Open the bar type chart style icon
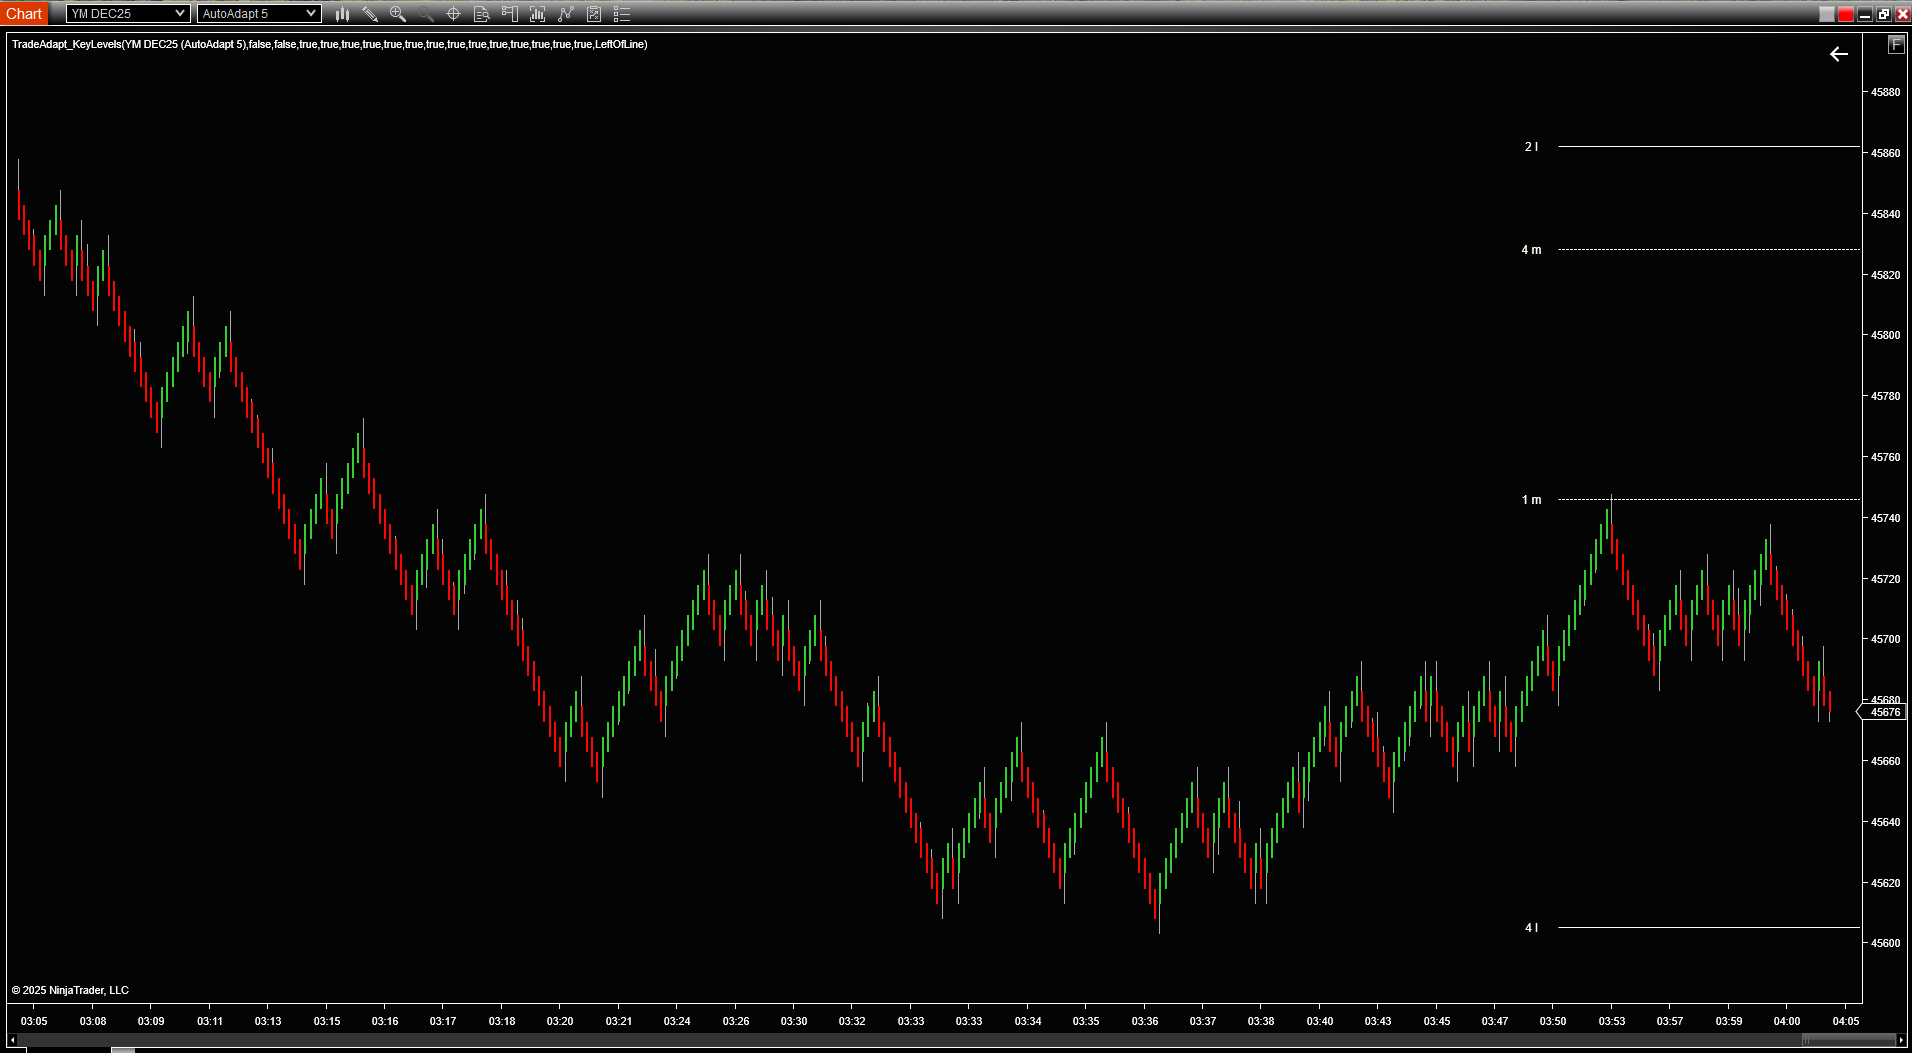Viewport: 1912px width, 1053px height. 342,14
